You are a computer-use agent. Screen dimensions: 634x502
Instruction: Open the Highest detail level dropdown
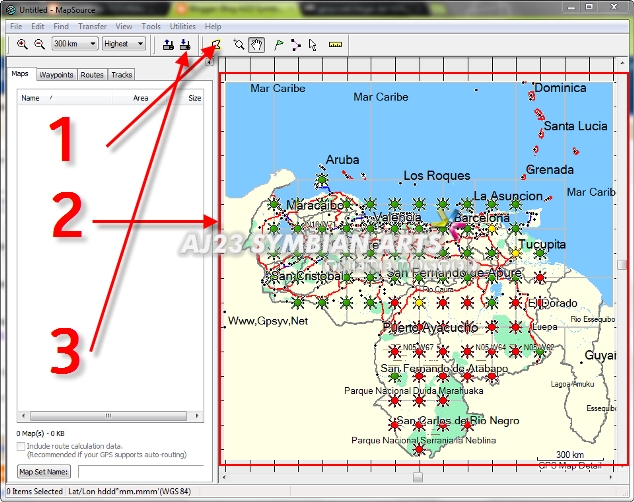click(x=124, y=44)
